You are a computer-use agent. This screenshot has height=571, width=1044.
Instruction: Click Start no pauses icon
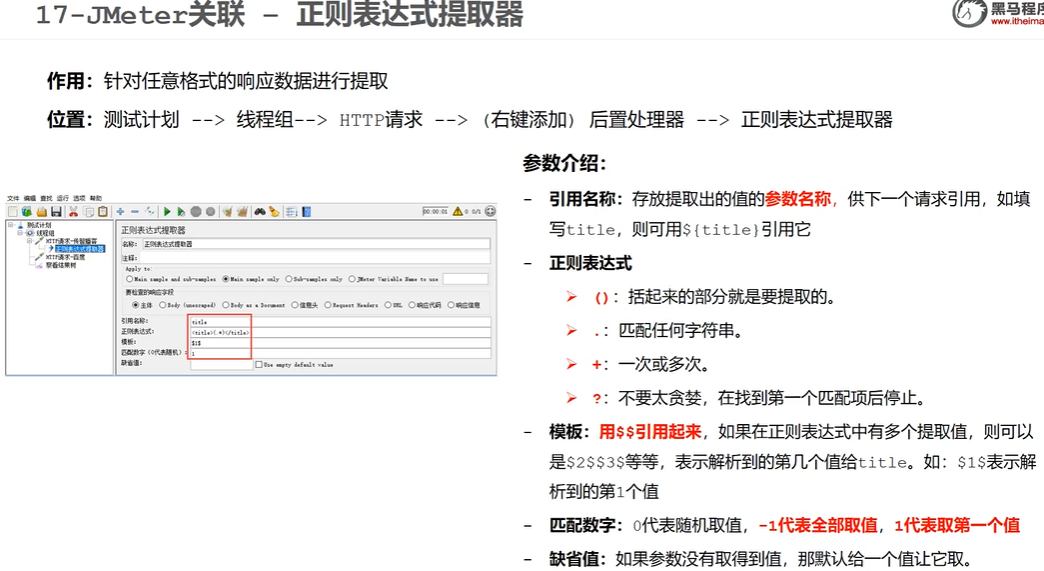click(181, 212)
